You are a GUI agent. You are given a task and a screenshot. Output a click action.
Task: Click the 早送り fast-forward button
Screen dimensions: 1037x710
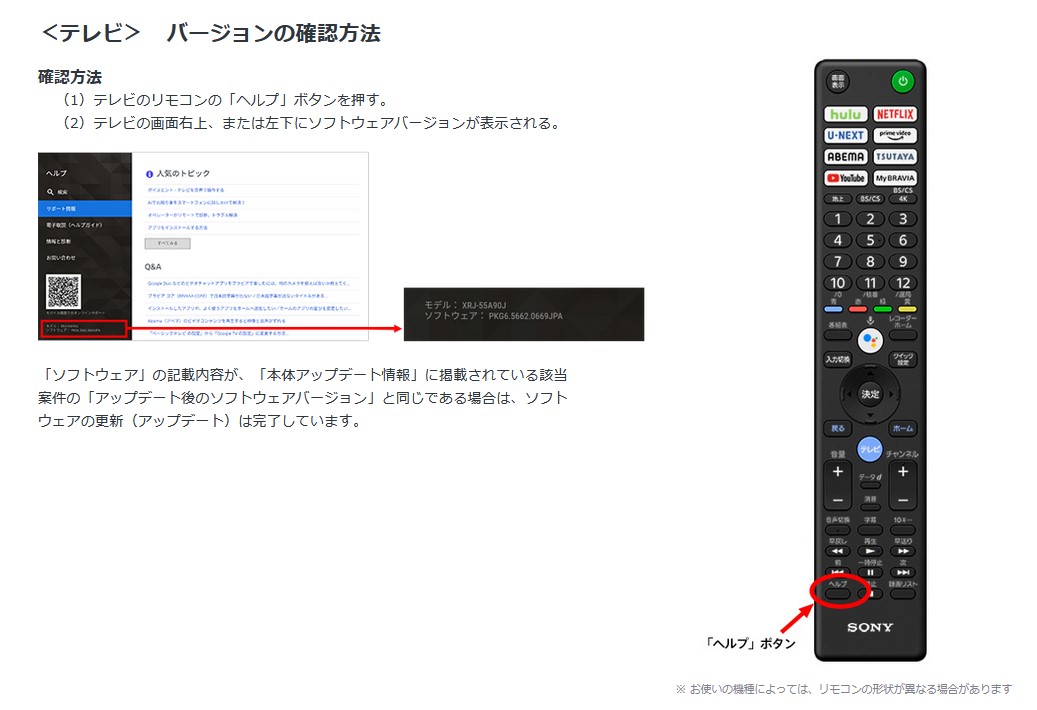point(903,551)
